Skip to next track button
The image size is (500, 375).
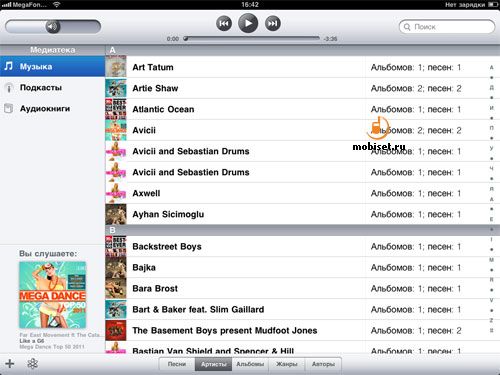pos(273,23)
